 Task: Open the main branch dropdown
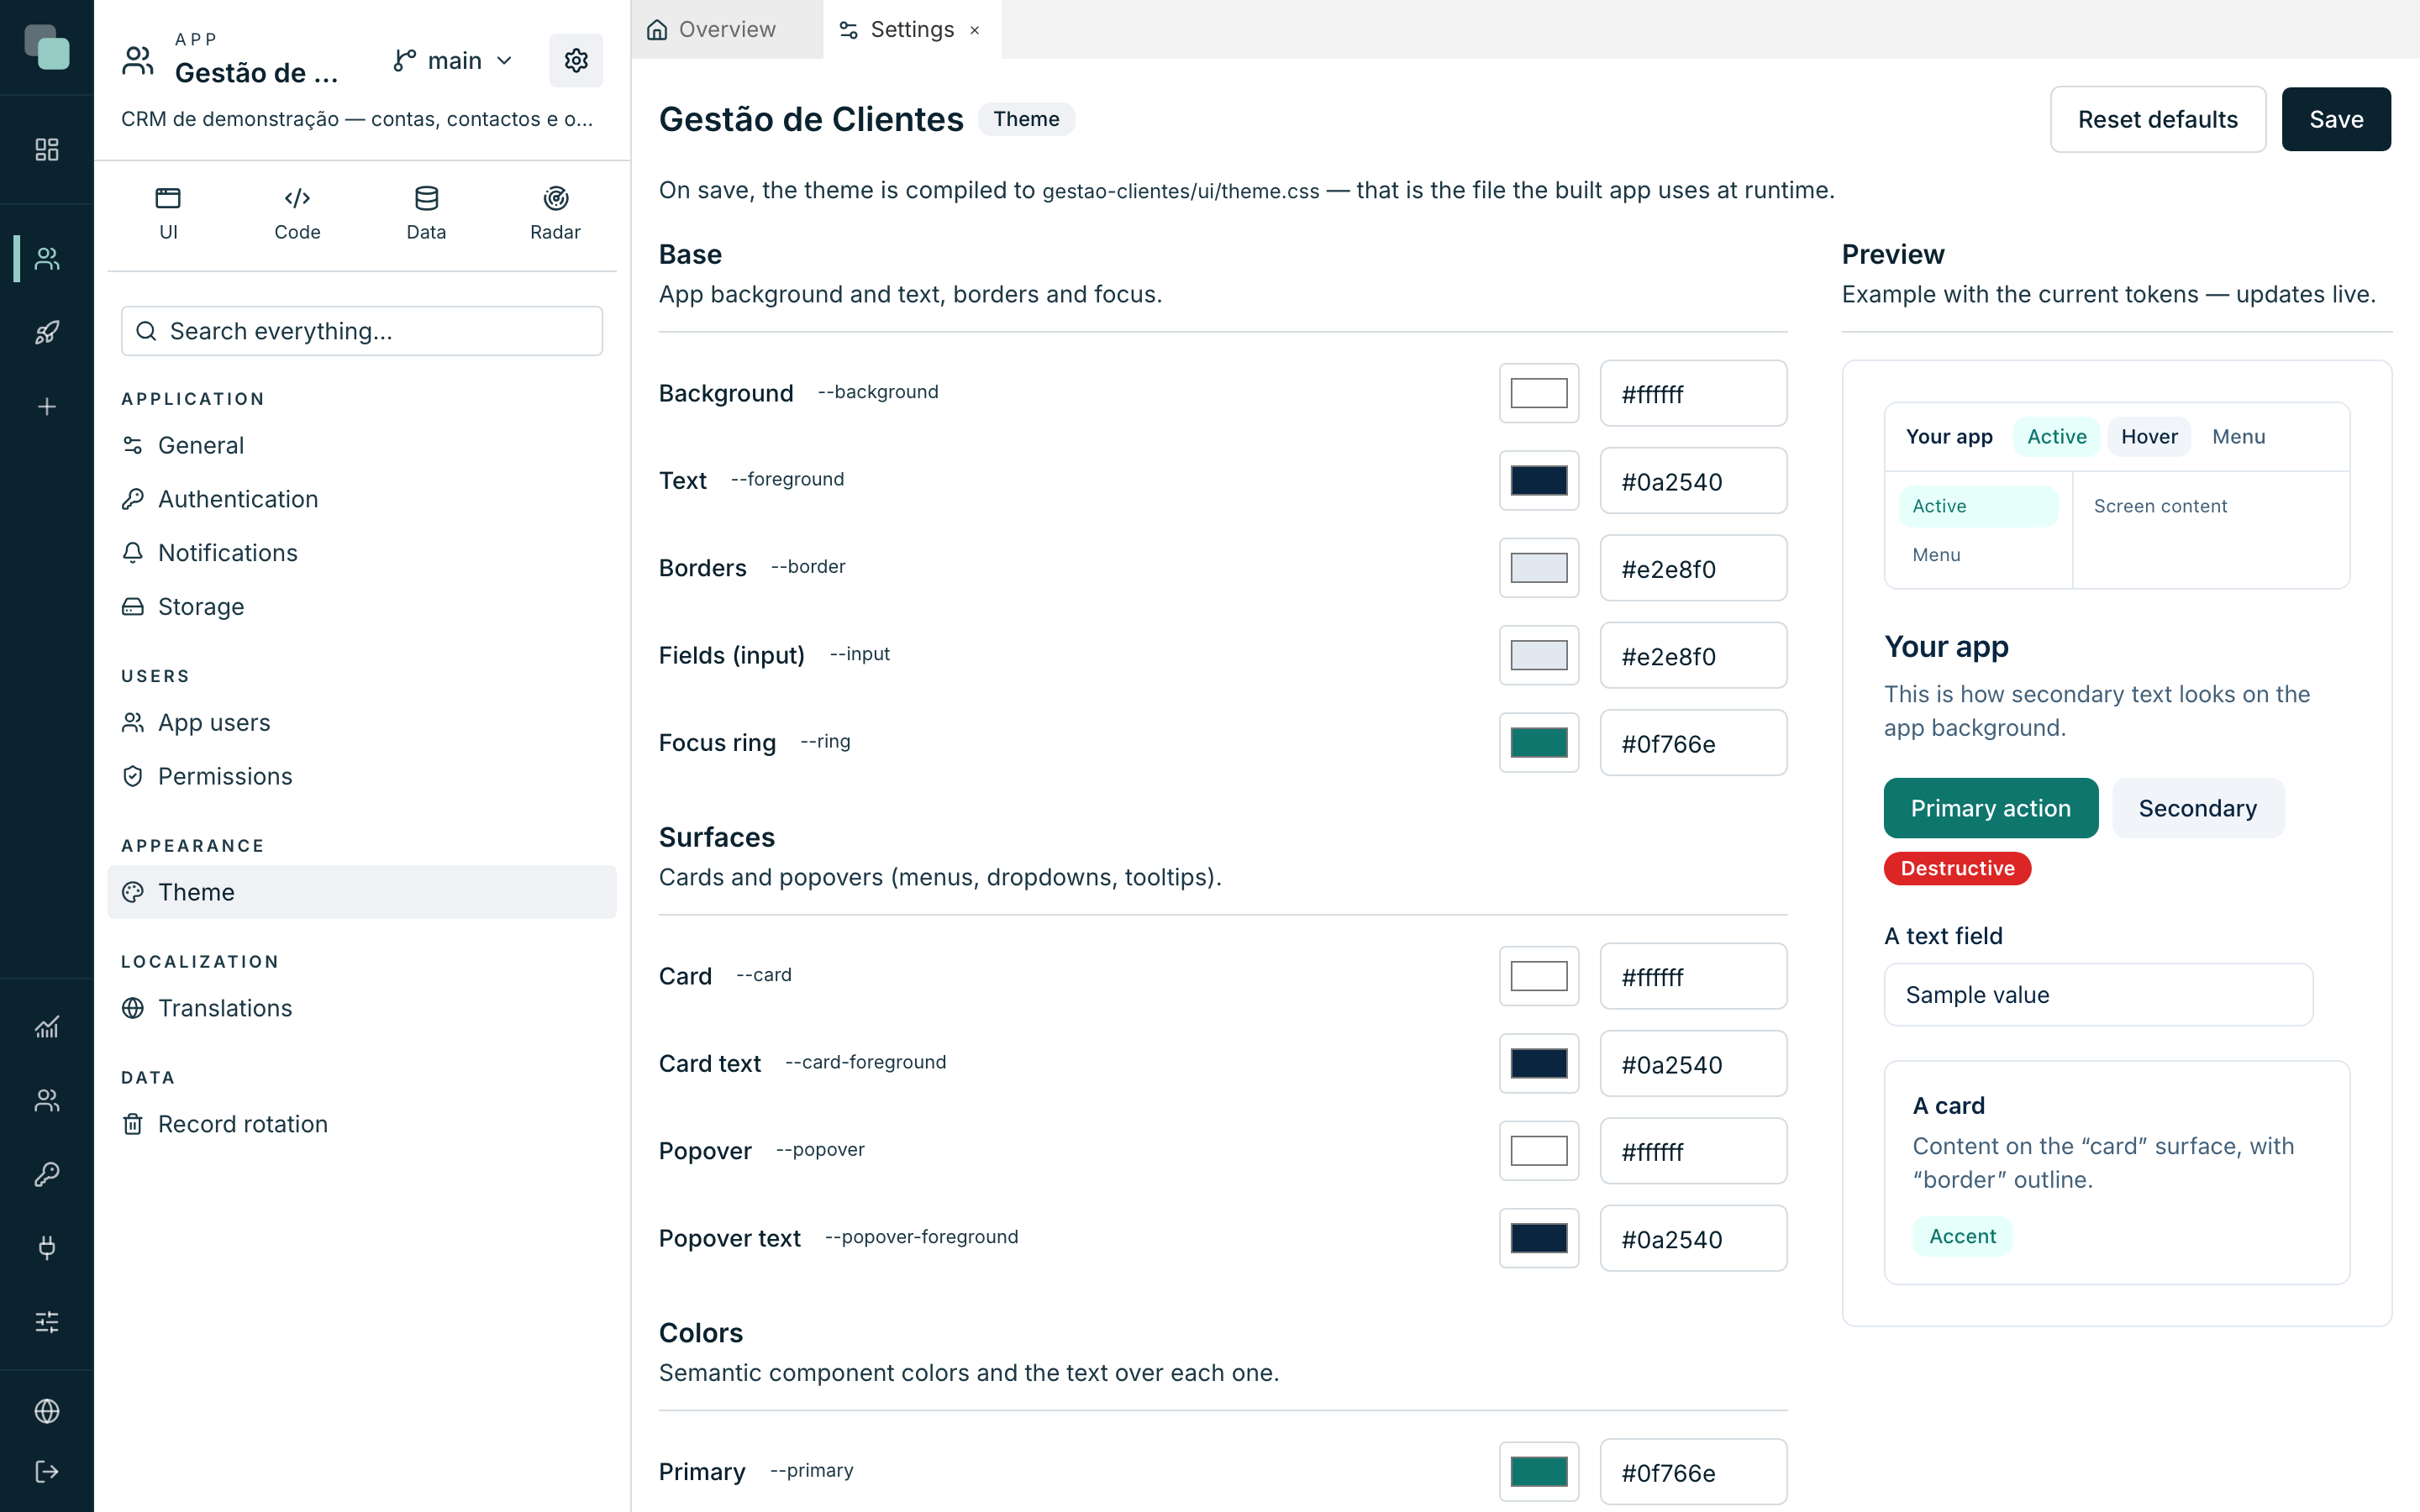coord(453,61)
